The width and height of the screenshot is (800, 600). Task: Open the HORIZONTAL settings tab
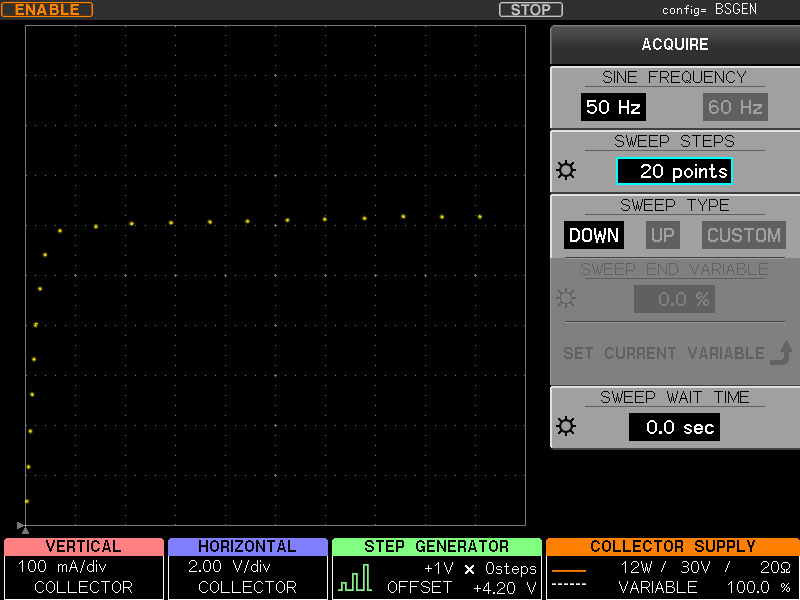pos(247,546)
